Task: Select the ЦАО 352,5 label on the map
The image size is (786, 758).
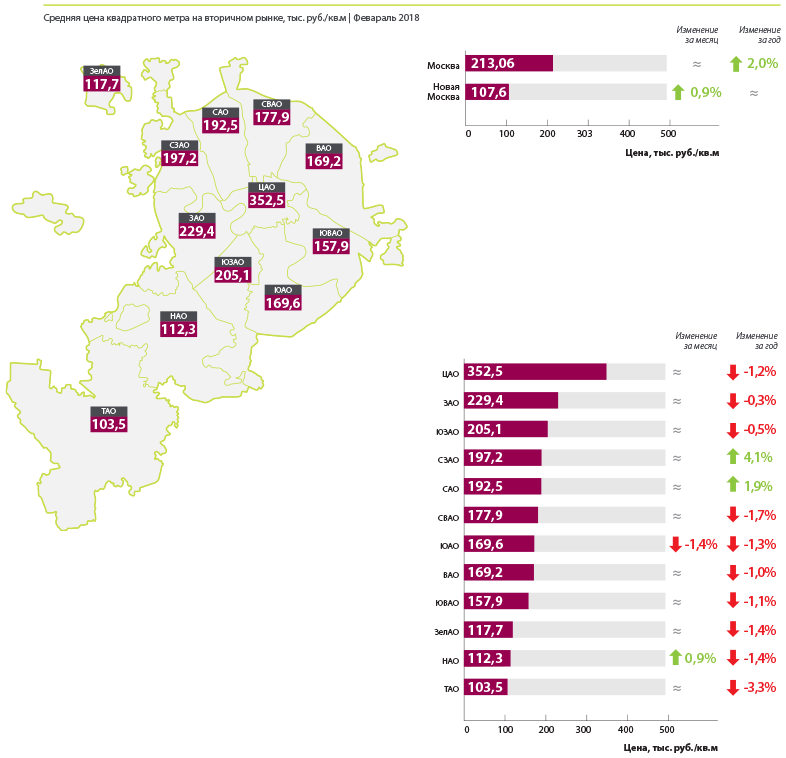Action: coord(267,195)
